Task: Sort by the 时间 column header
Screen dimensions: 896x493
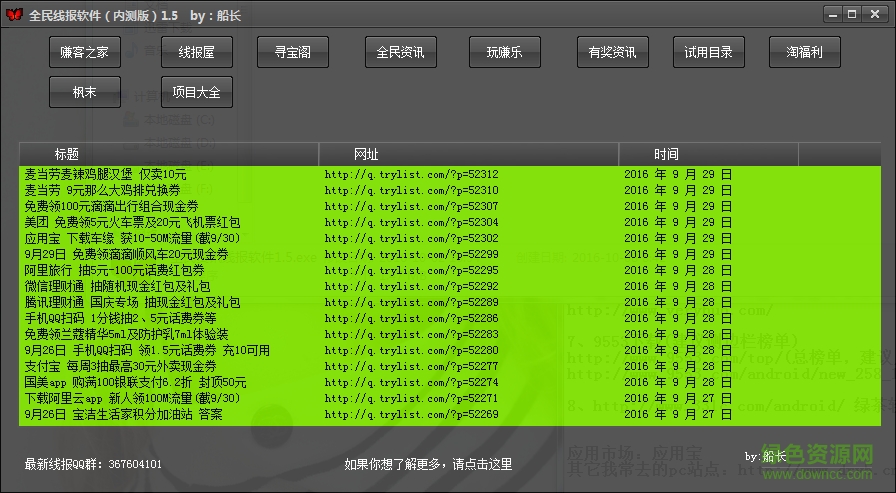Action: click(709, 154)
